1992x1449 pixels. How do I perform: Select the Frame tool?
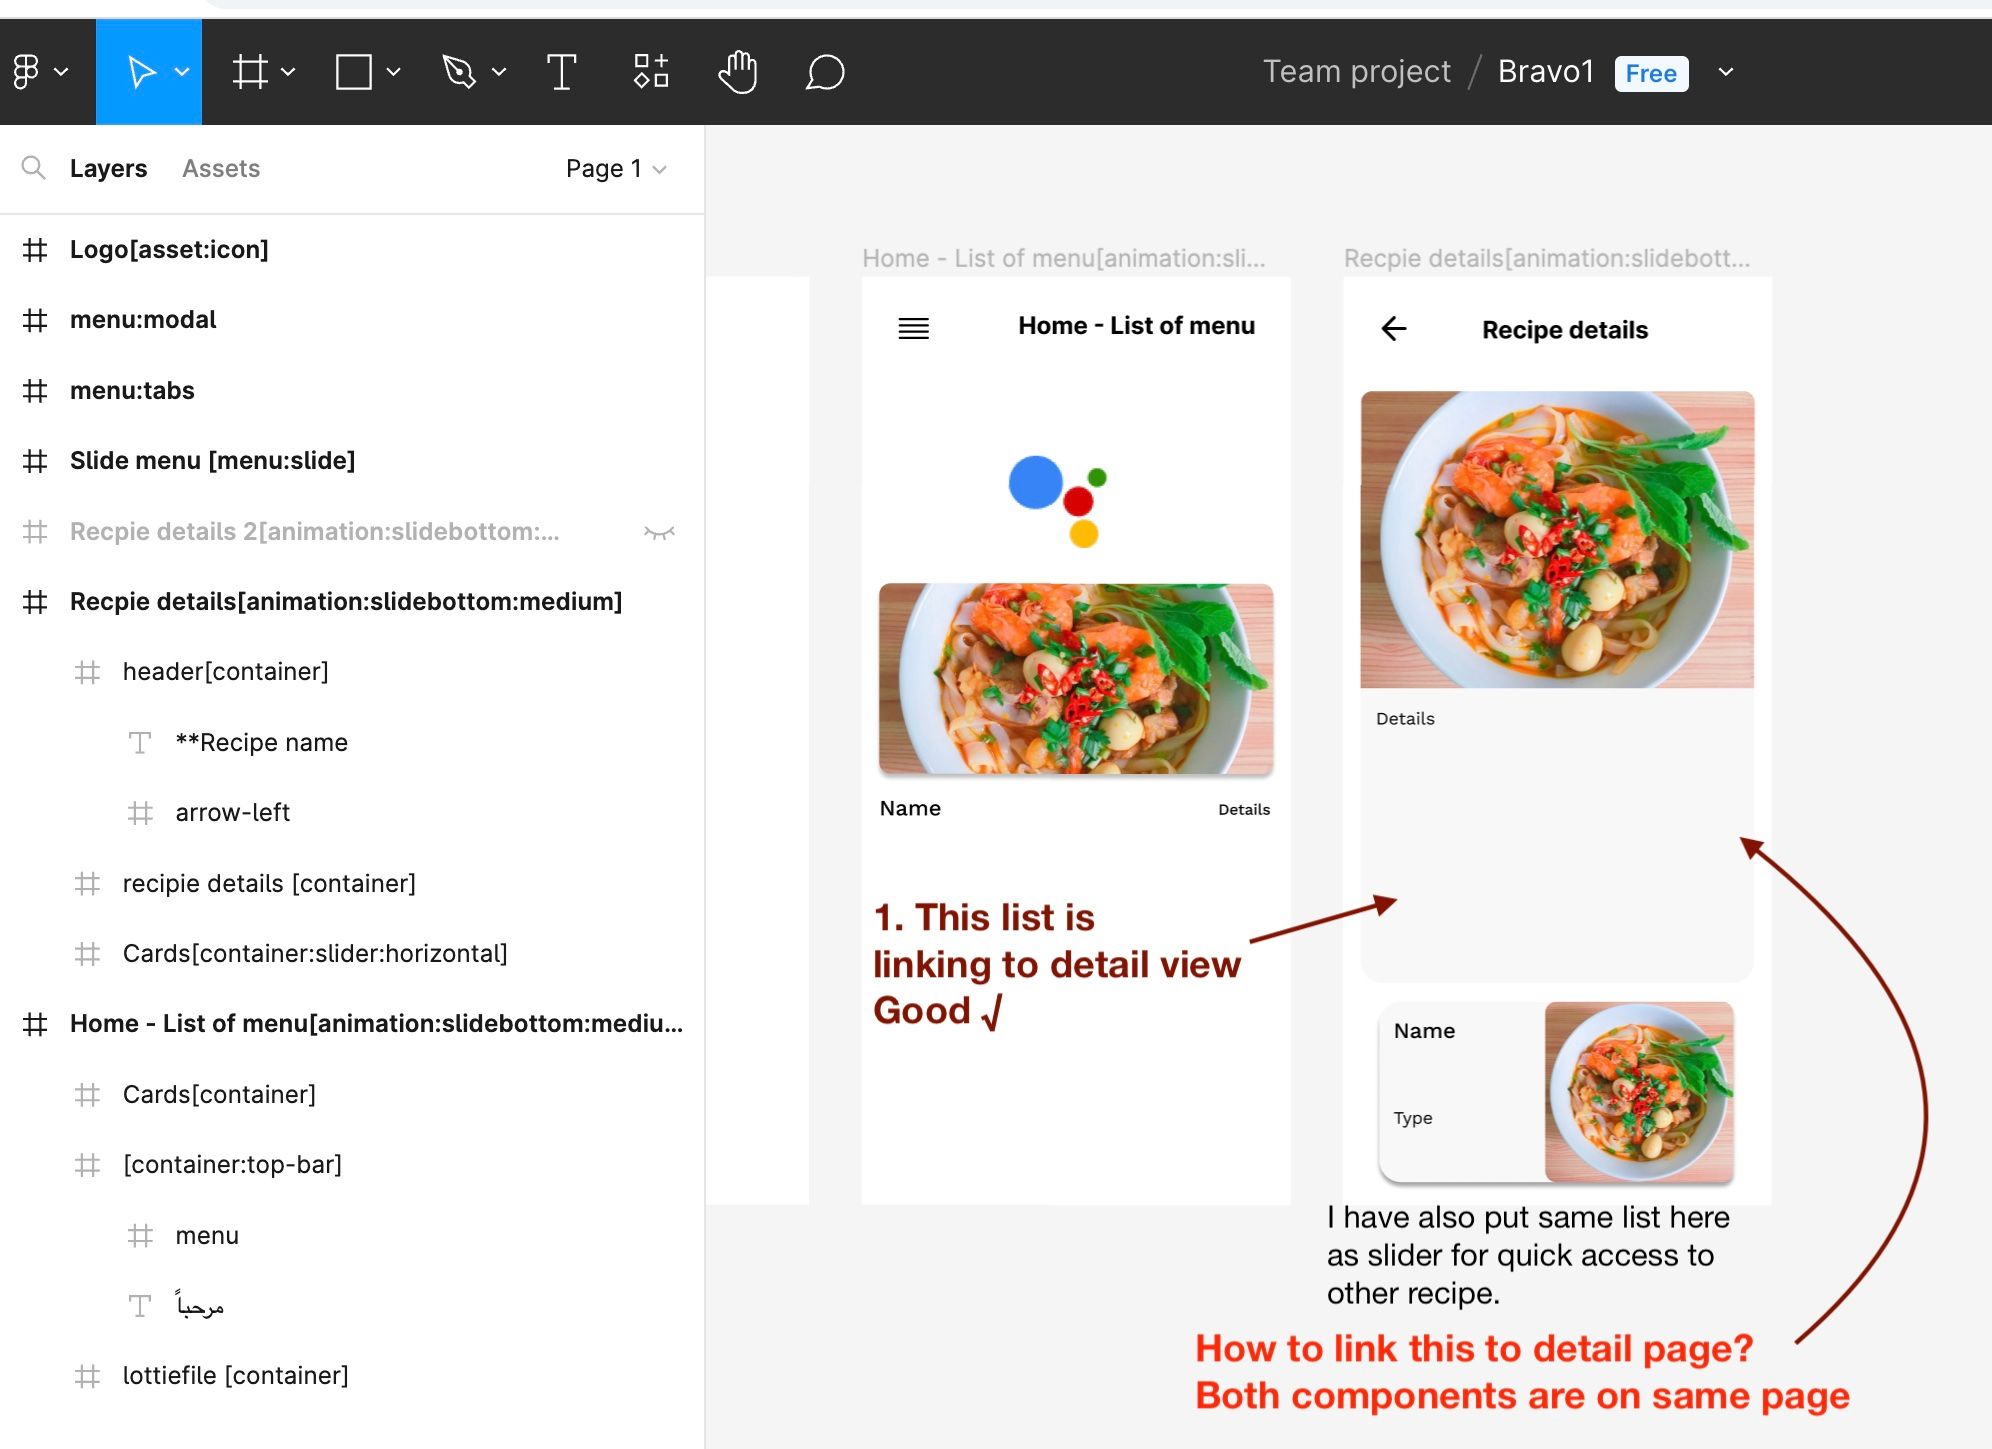click(x=250, y=72)
